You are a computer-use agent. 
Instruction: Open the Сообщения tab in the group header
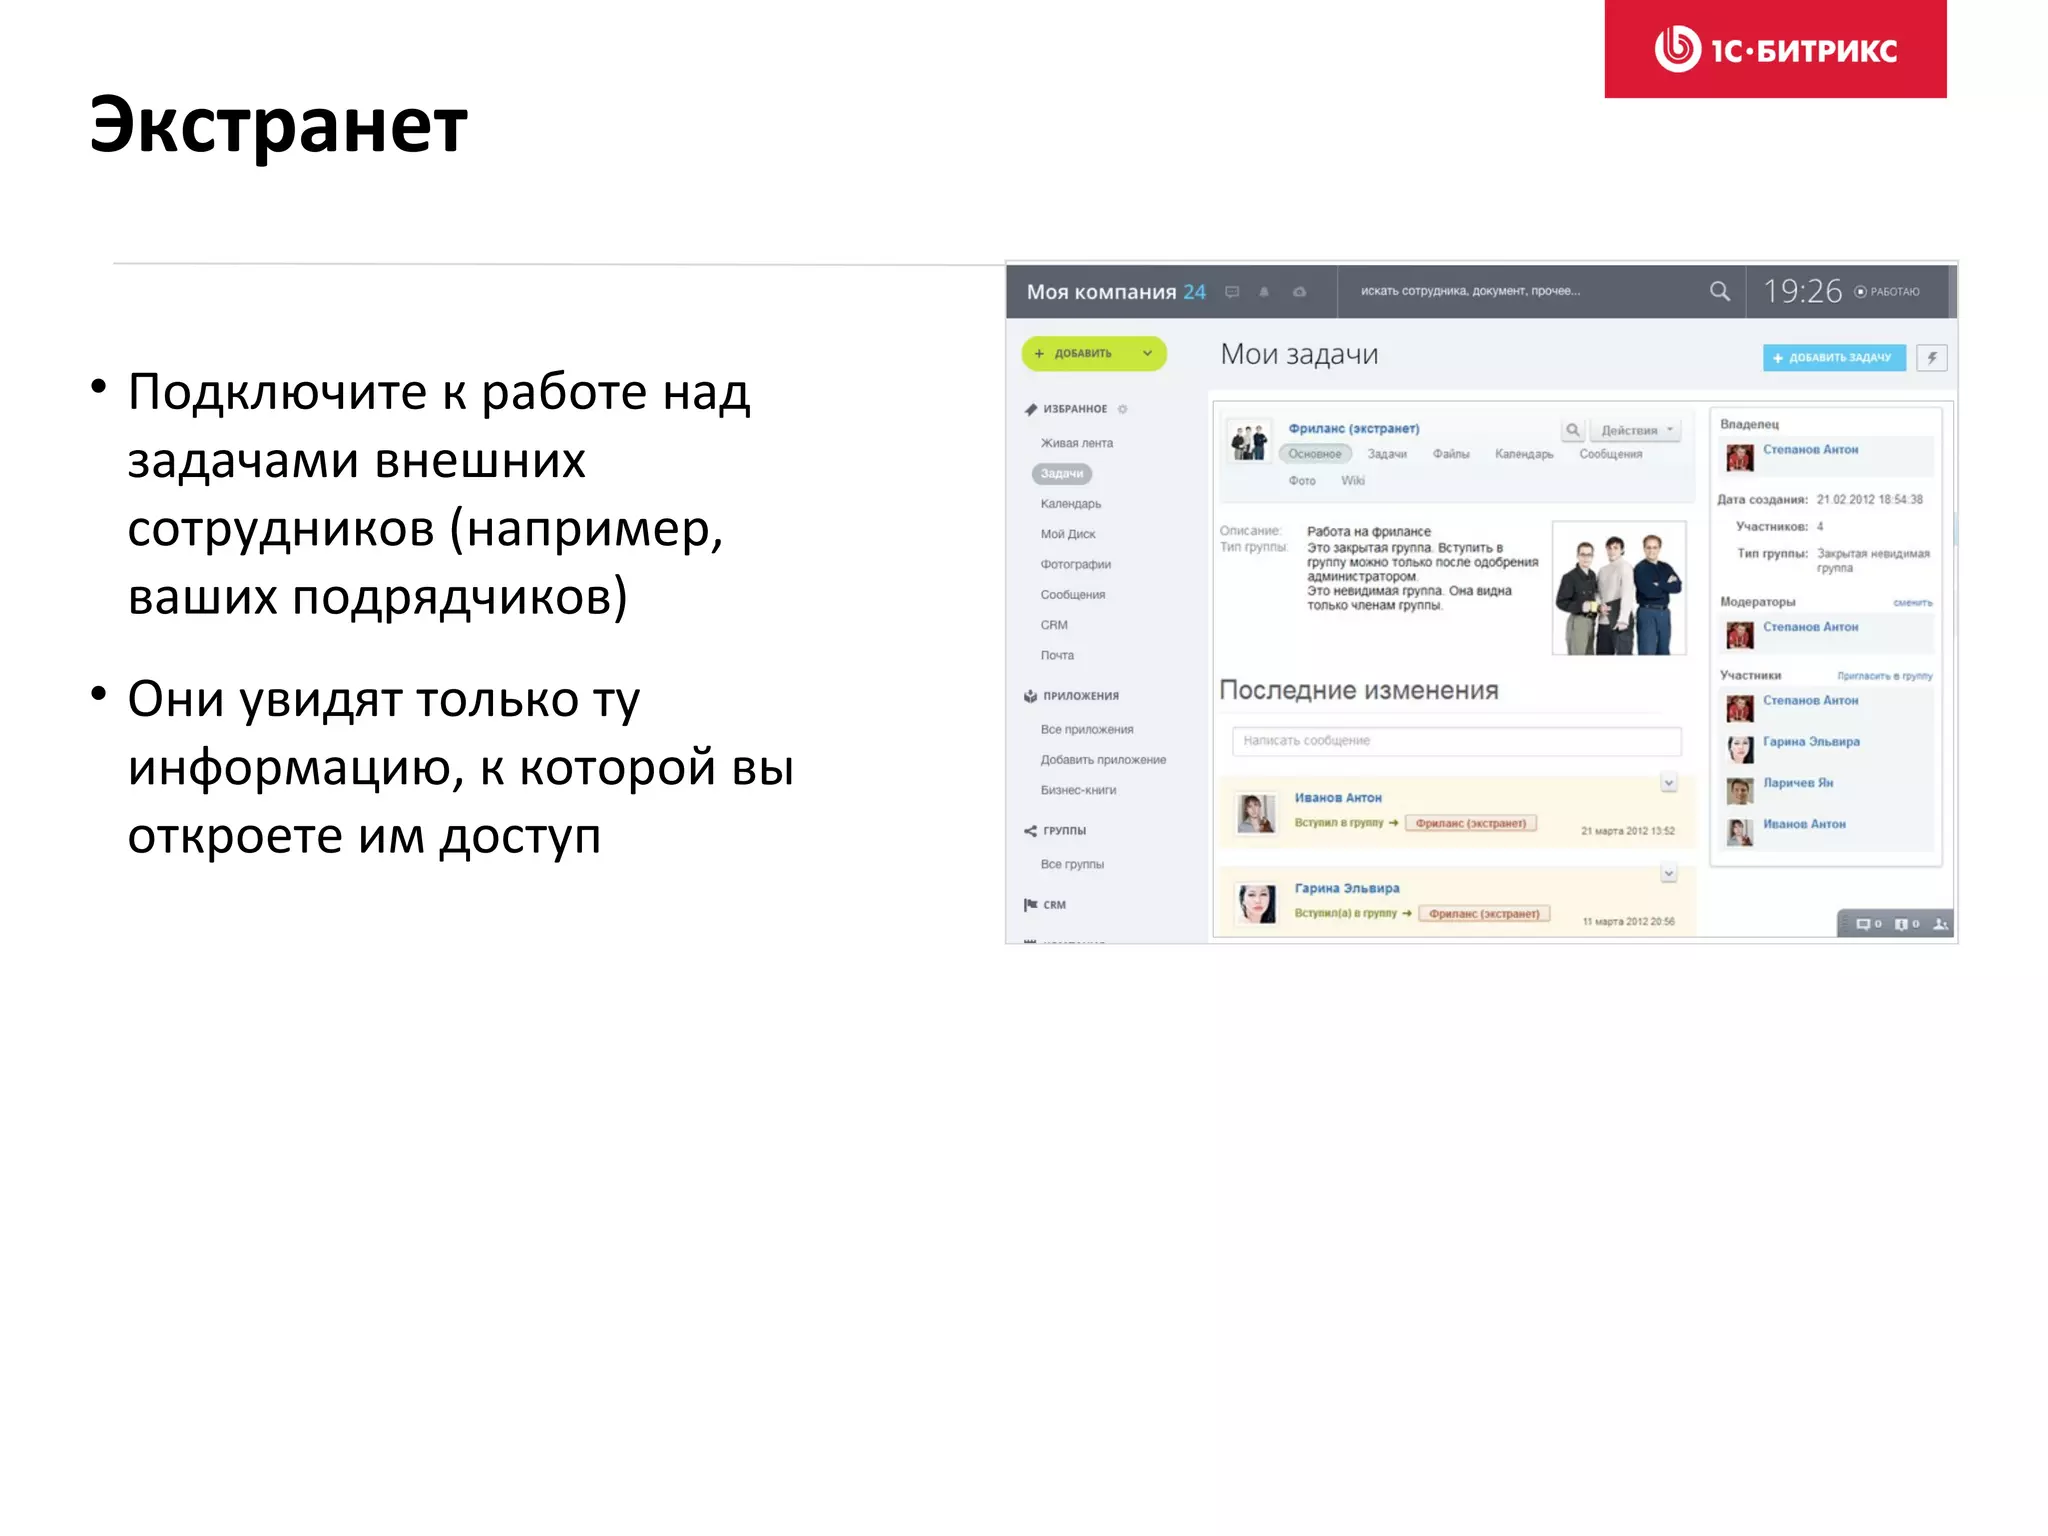tap(1610, 454)
